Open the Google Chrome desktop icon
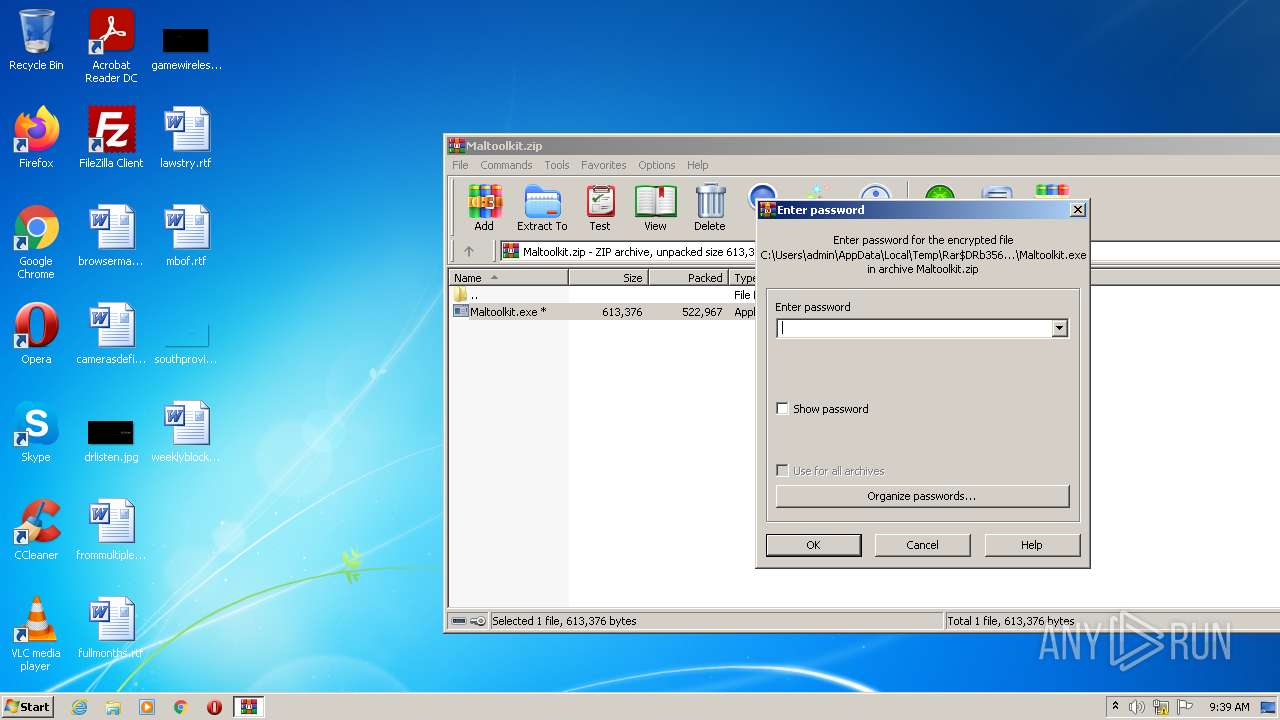 point(36,242)
